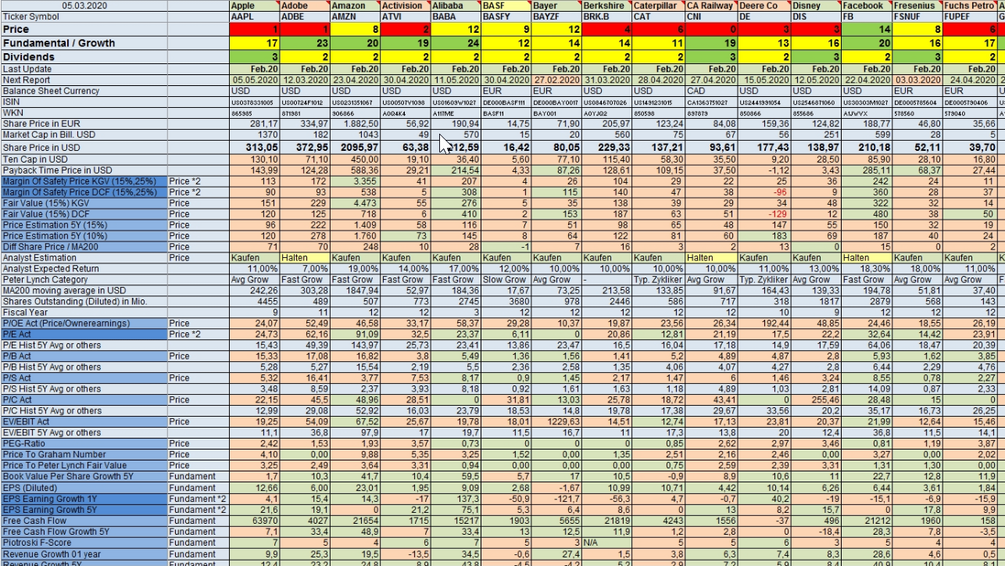Select Amazon share price 2095,97

tap(356, 147)
